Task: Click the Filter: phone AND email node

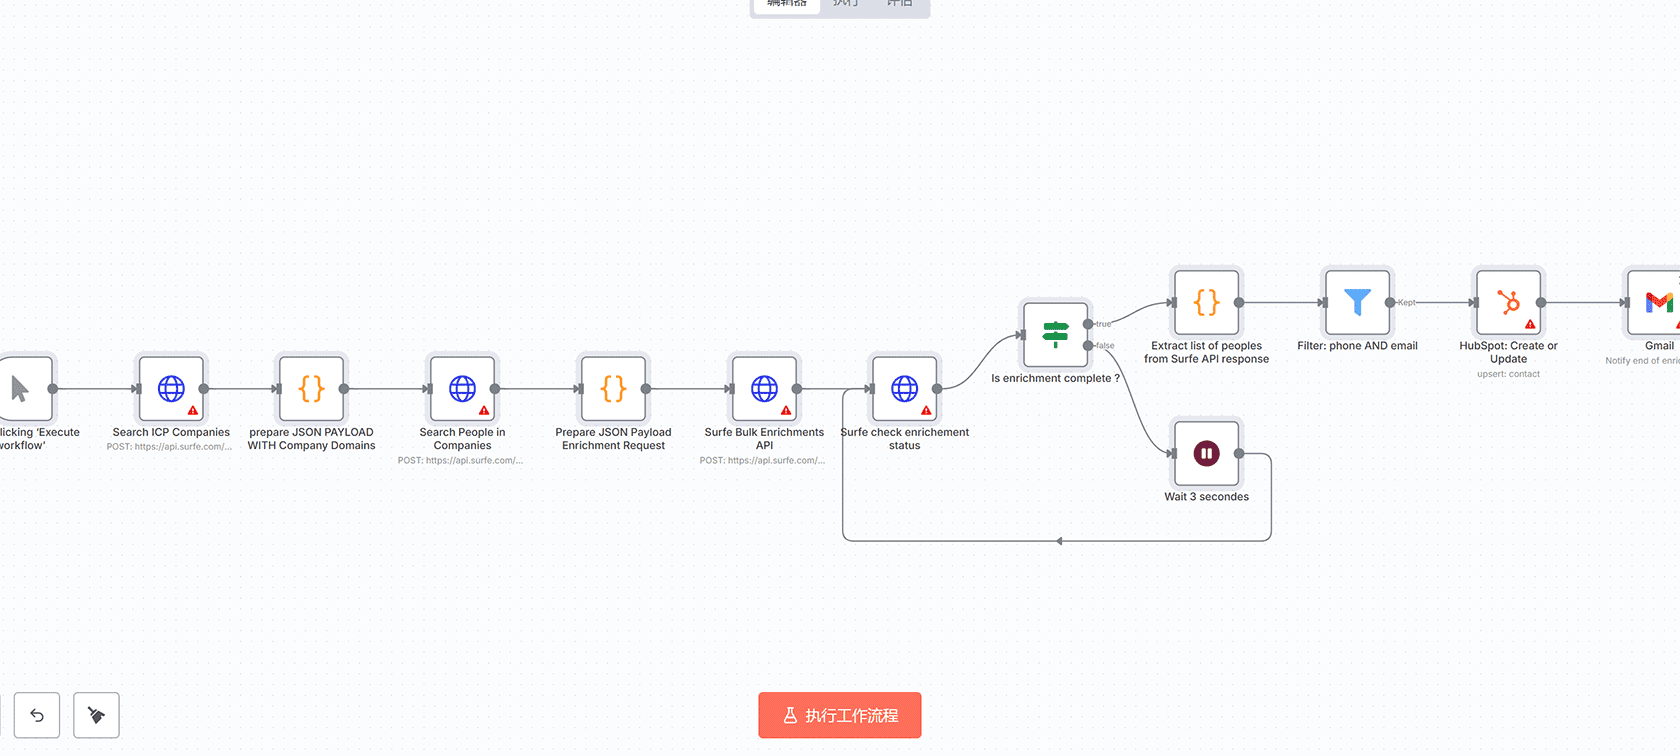Action: pos(1357,302)
